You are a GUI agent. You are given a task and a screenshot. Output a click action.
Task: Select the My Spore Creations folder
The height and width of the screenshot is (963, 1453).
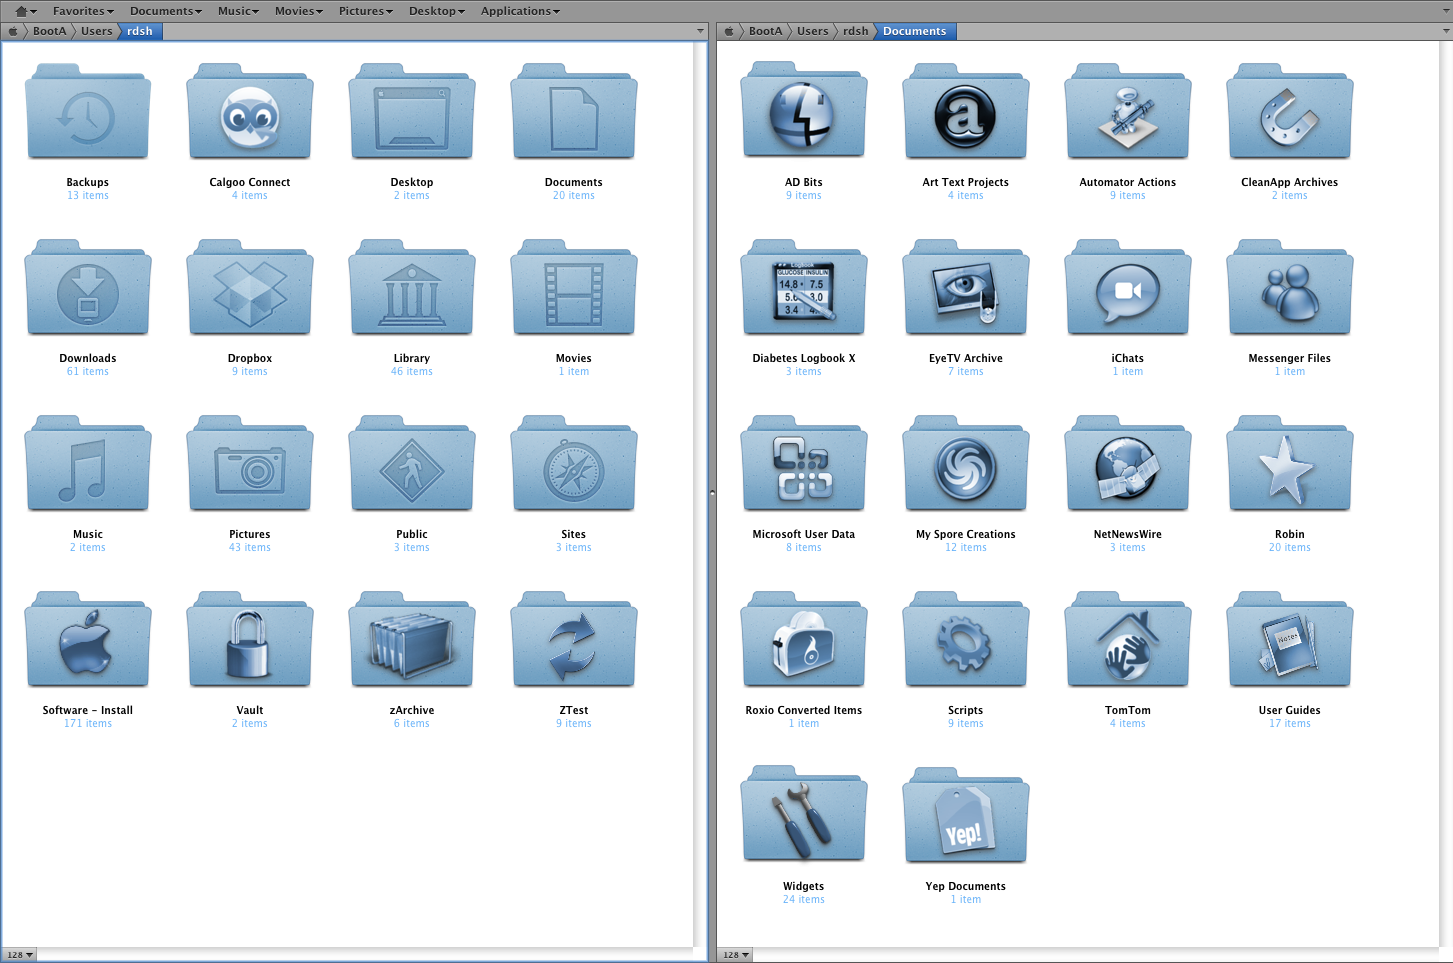pos(965,464)
